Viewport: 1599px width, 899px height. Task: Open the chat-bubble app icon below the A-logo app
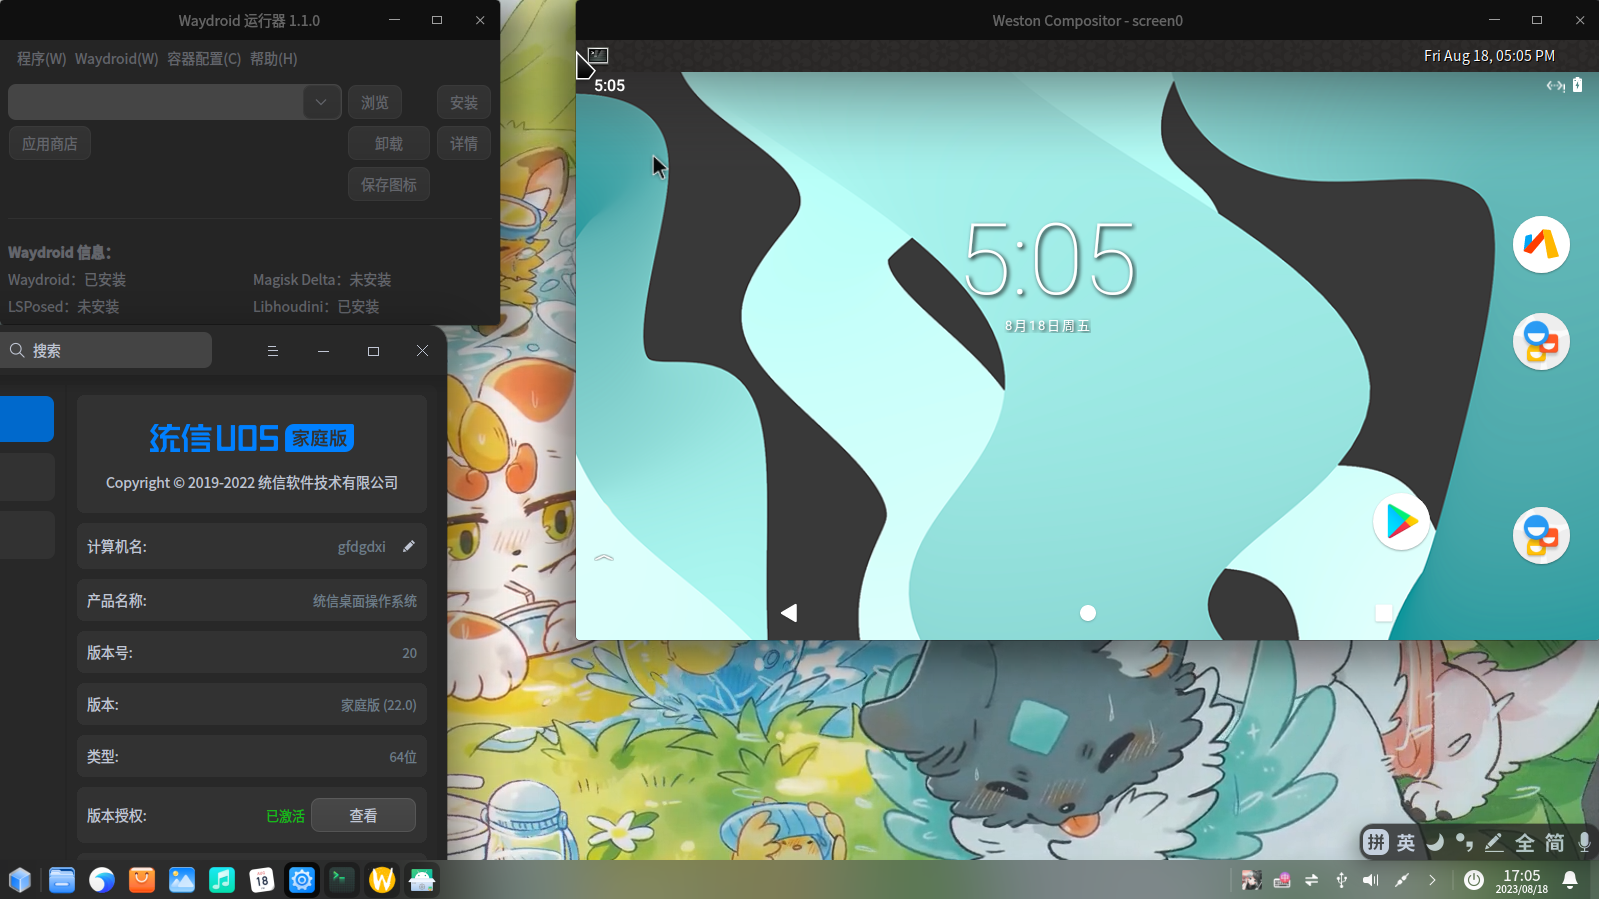click(x=1541, y=342)
